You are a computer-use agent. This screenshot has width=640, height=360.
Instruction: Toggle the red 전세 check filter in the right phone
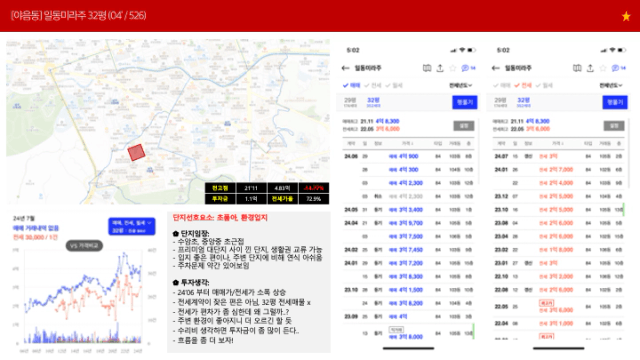[x=523, y=85]
